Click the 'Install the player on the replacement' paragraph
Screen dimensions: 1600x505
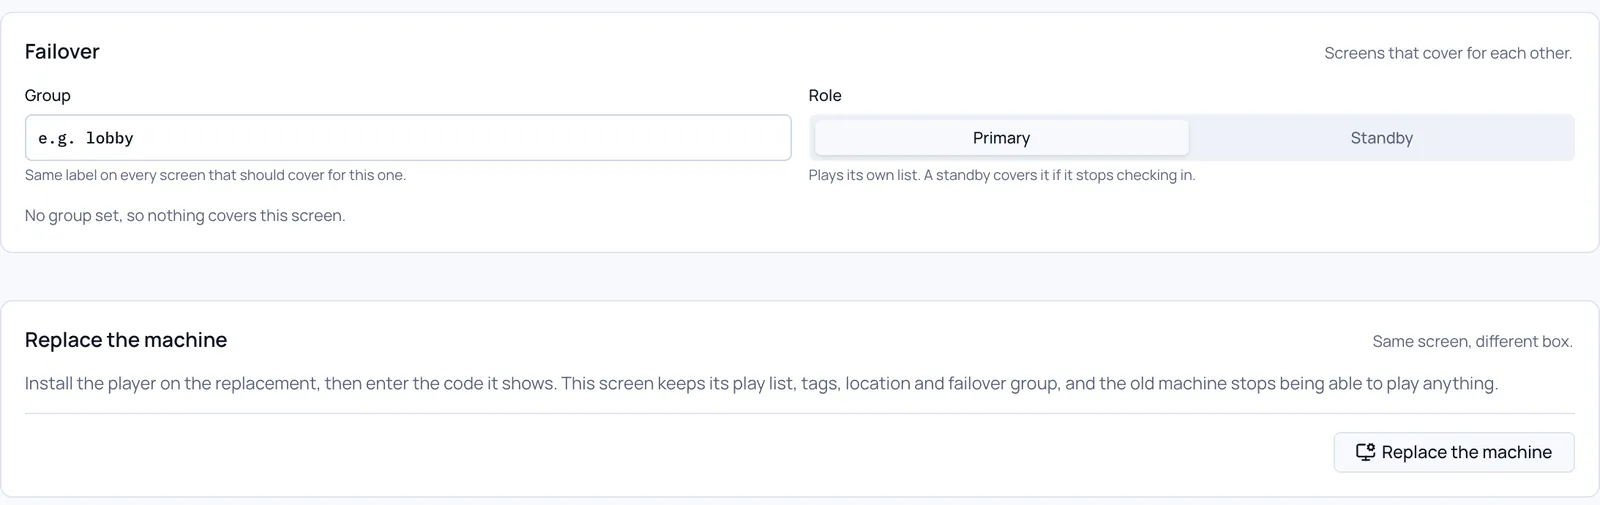pyautogui.click(x=761, y=383)
